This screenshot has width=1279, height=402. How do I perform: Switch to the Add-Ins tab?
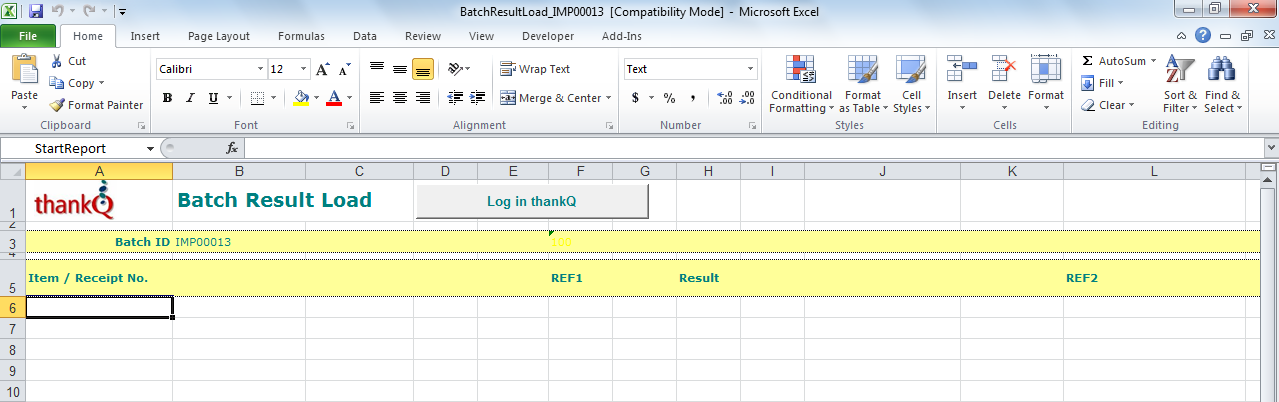click(622, 36)
